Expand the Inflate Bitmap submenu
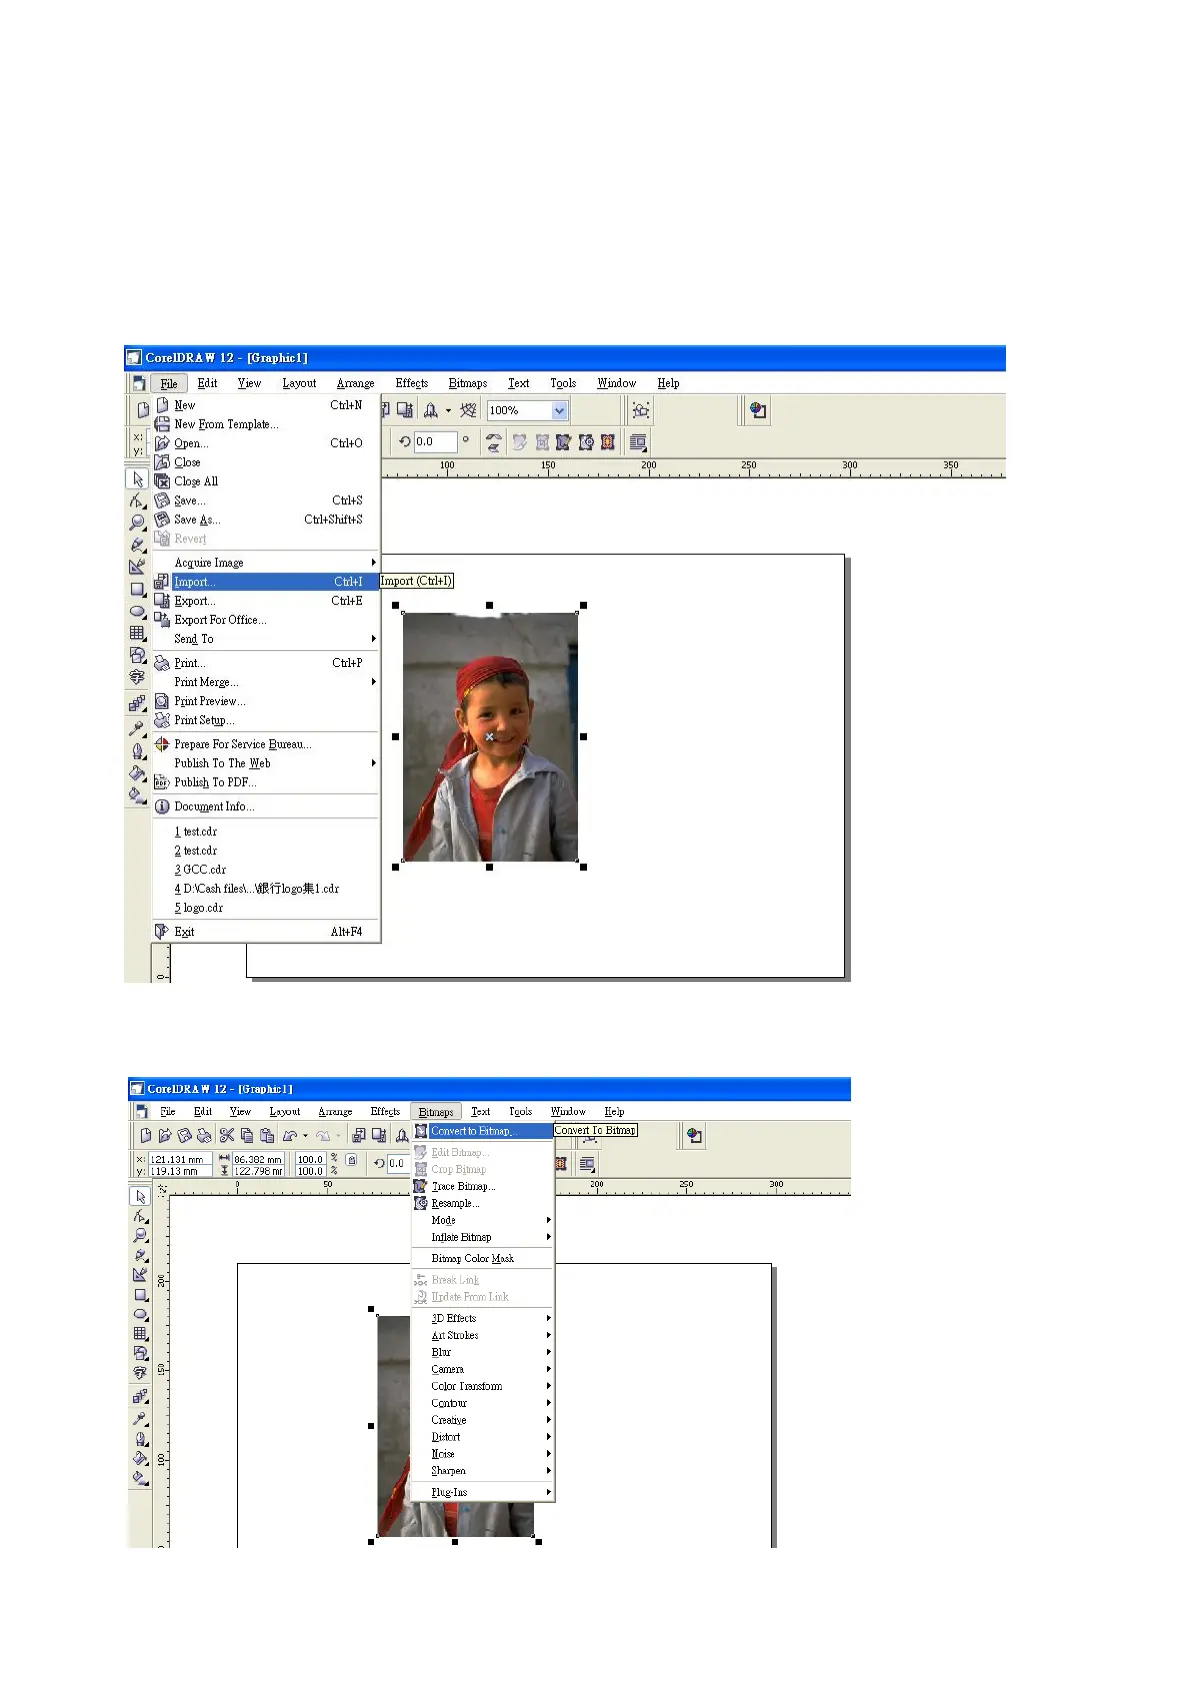This screenshot has height=1684, width=1191. [x=482, y=1237]
